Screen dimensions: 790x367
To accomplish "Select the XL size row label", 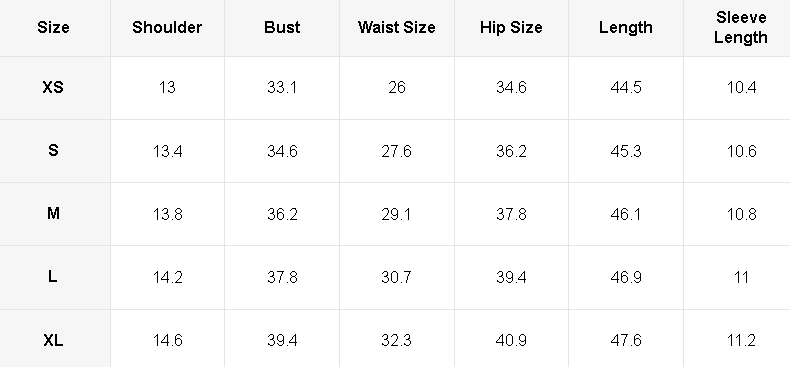I will click(x=53, y=341).
